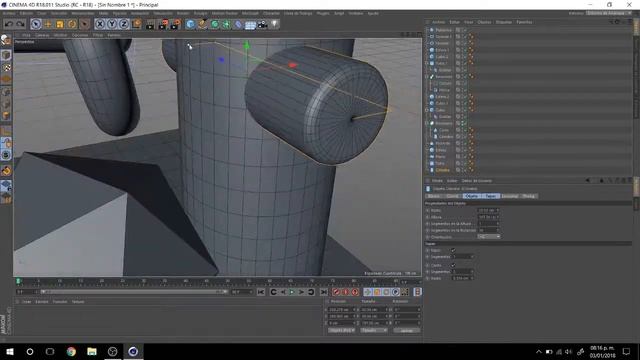
Task: Switch to Texture mode in left palette
Action: (x=6, y=67)
